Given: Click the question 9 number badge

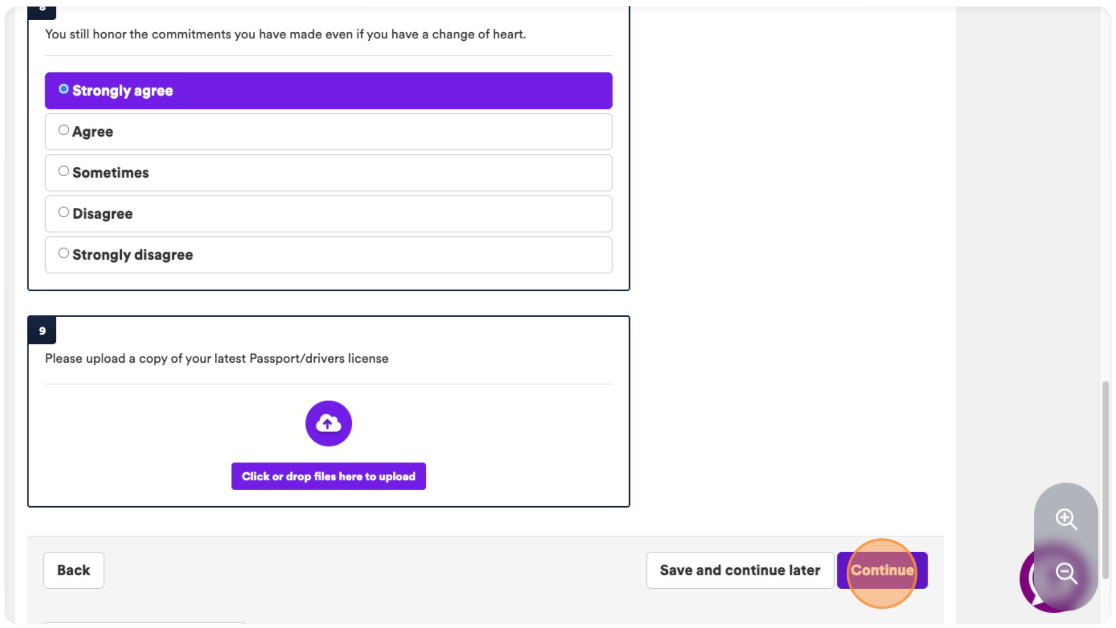Looking at the screenshot, I should (x=42, y=330).
